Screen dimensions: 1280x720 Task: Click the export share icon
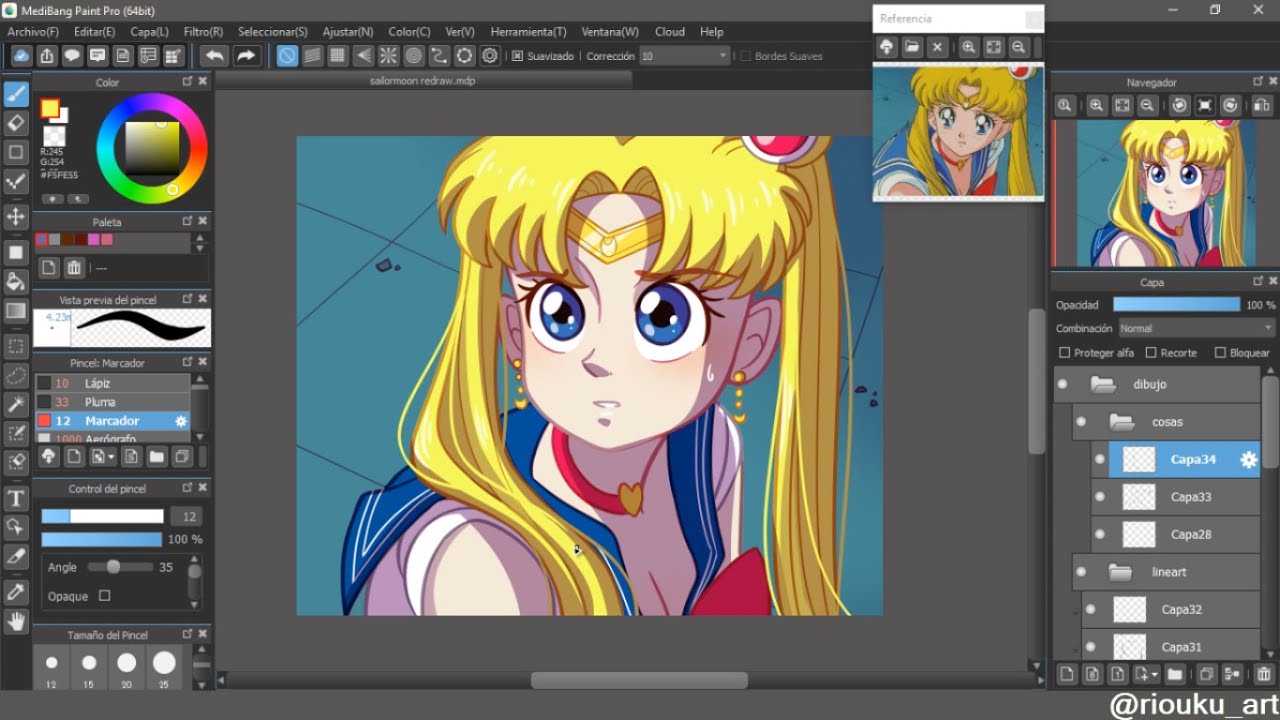(46, 56)
